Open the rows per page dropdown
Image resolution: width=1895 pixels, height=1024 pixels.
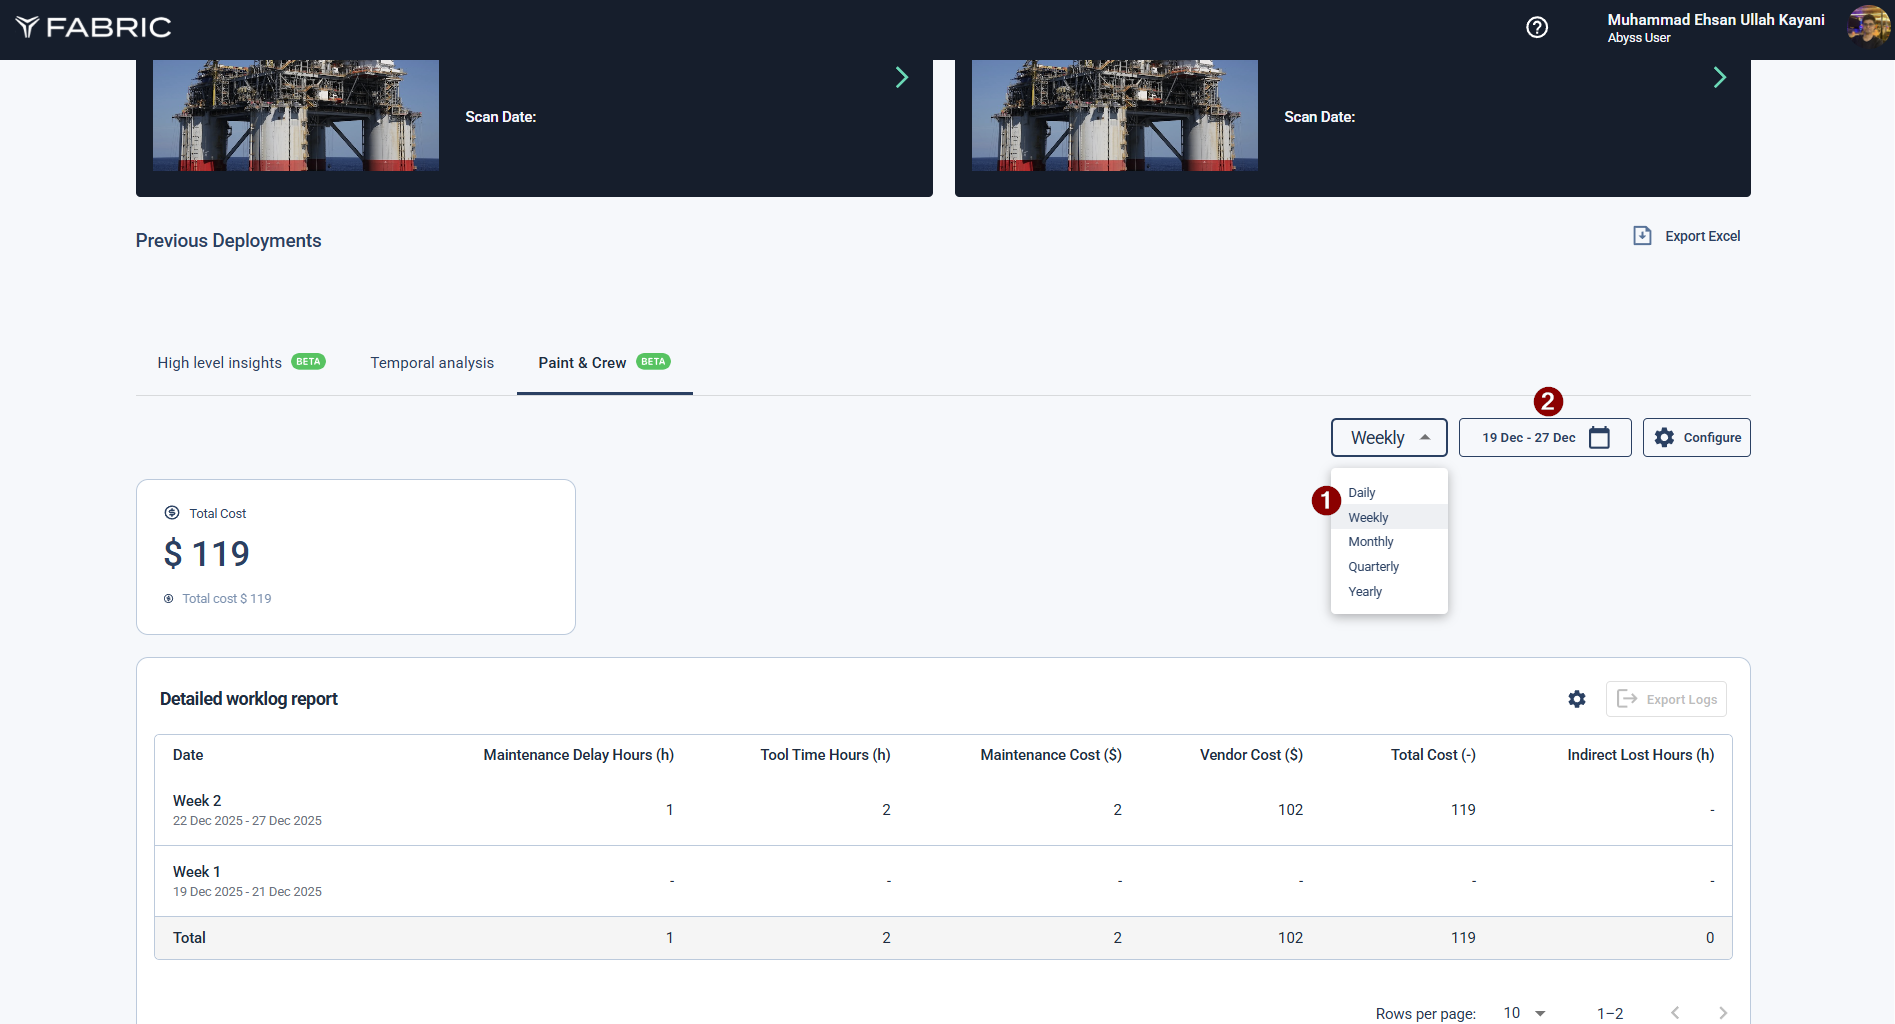(x=1524, y=1013)
